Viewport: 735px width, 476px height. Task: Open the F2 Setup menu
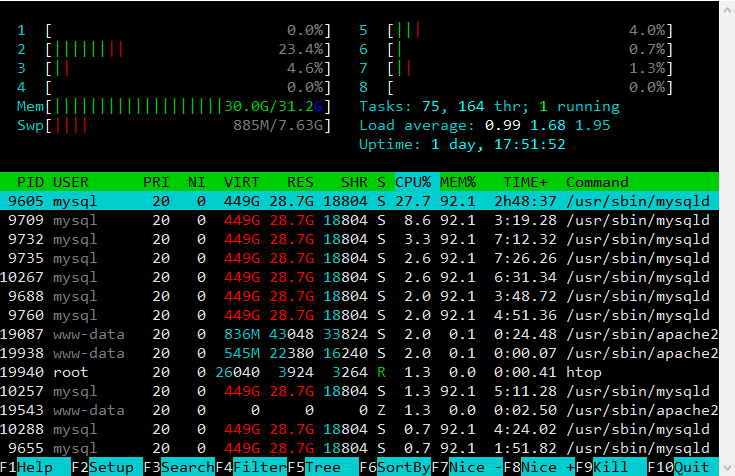tap(110, 467)
